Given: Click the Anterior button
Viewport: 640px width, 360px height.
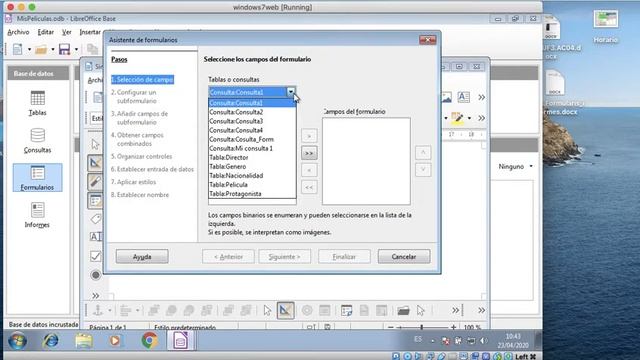Looking at the screenshot, I should 228,257.
